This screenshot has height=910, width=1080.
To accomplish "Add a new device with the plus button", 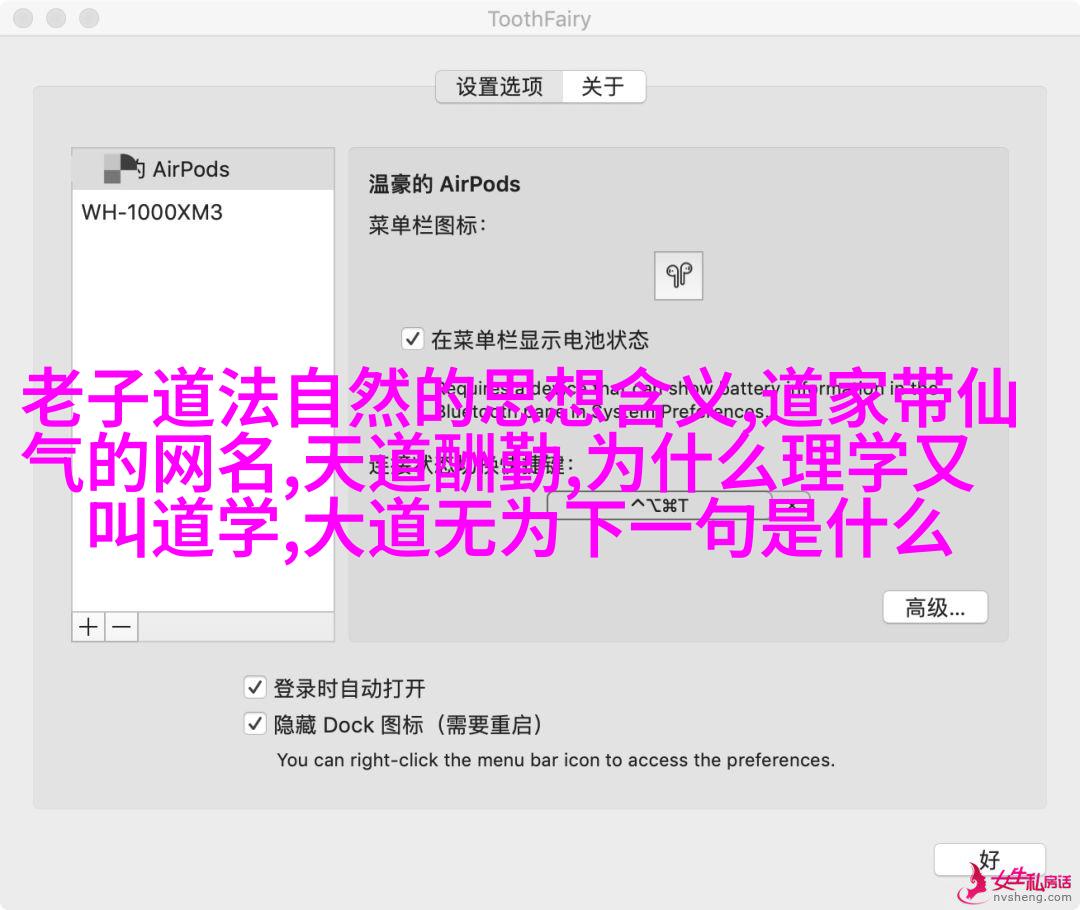I will pos(89,627).
